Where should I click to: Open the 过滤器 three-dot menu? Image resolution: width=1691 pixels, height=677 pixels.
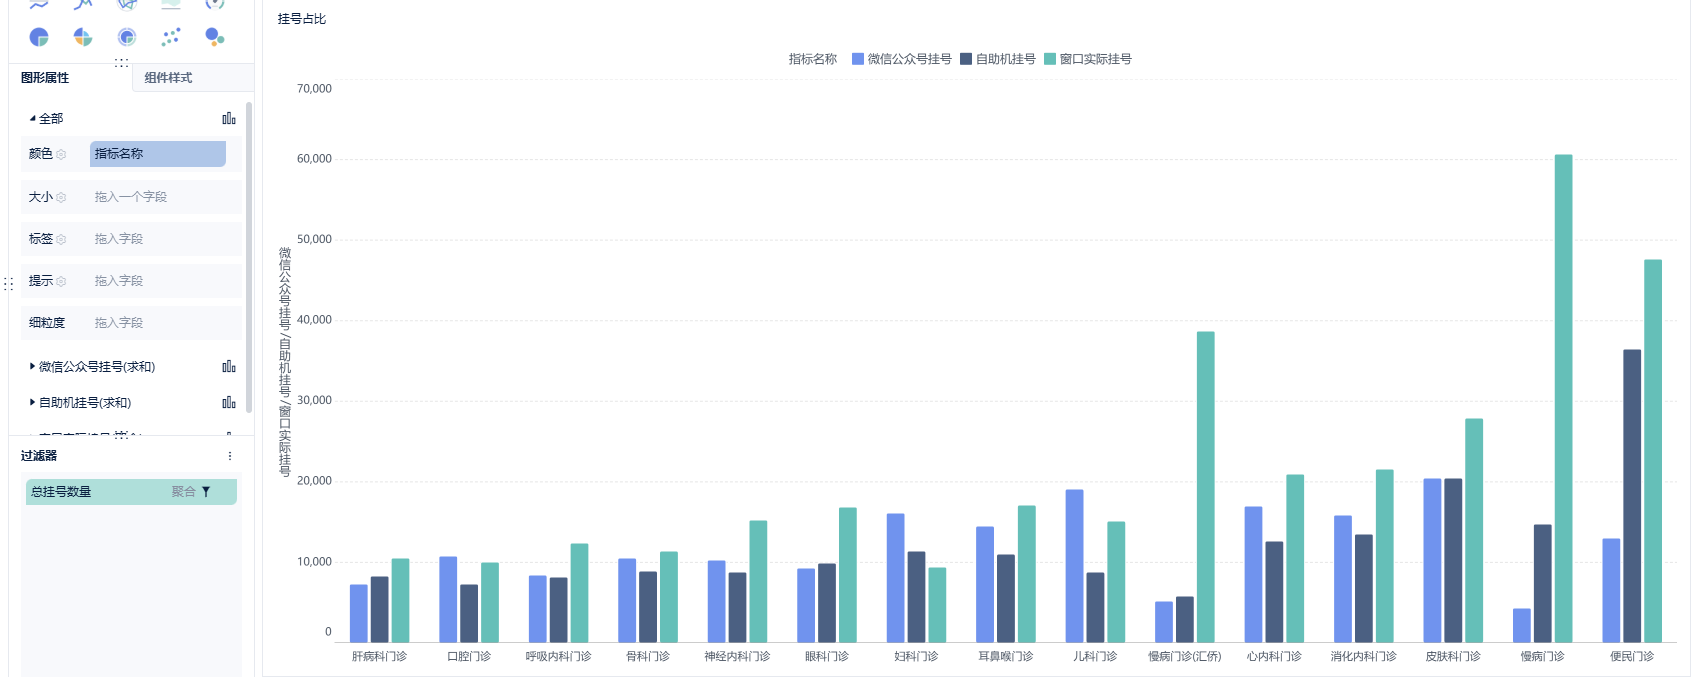230,456
